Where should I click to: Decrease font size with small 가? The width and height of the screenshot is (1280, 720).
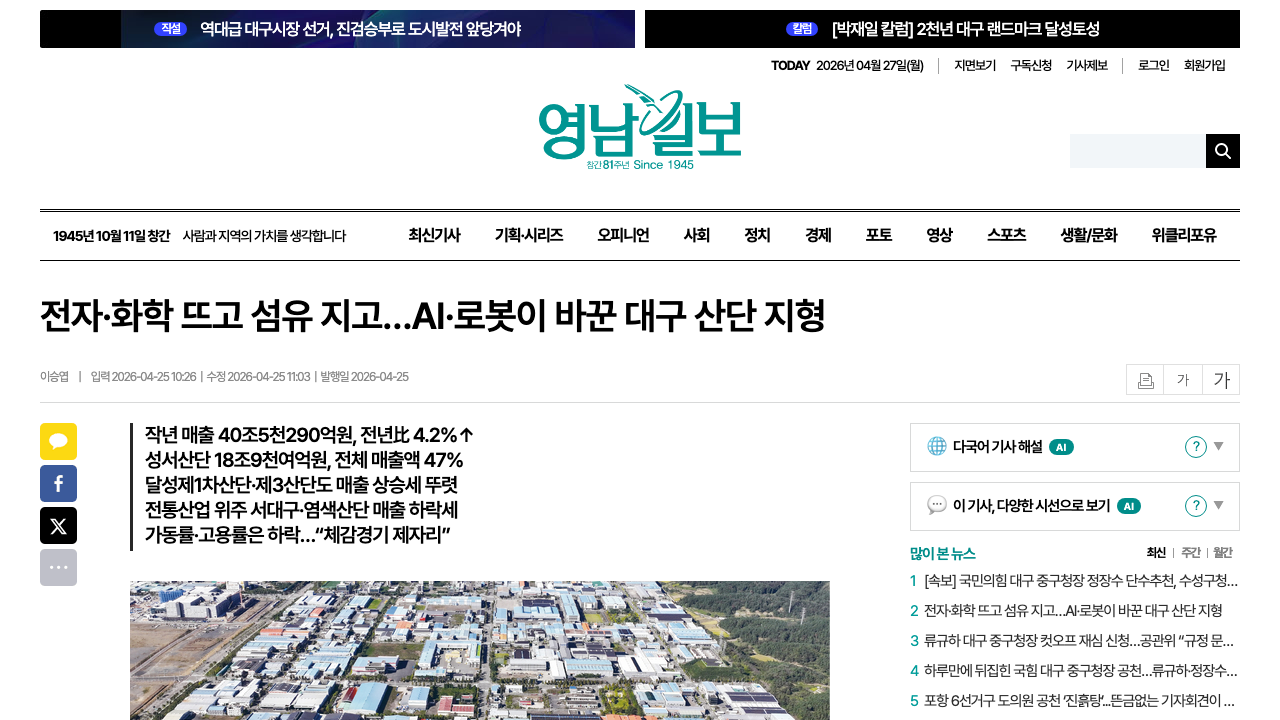click(1183, 380)
